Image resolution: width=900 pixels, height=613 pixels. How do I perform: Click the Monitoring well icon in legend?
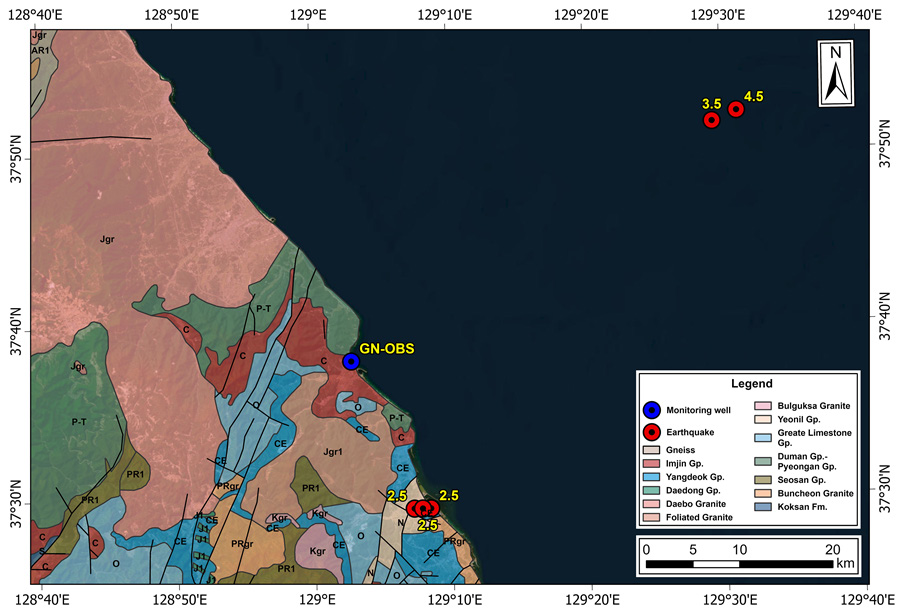click(652, 410)
